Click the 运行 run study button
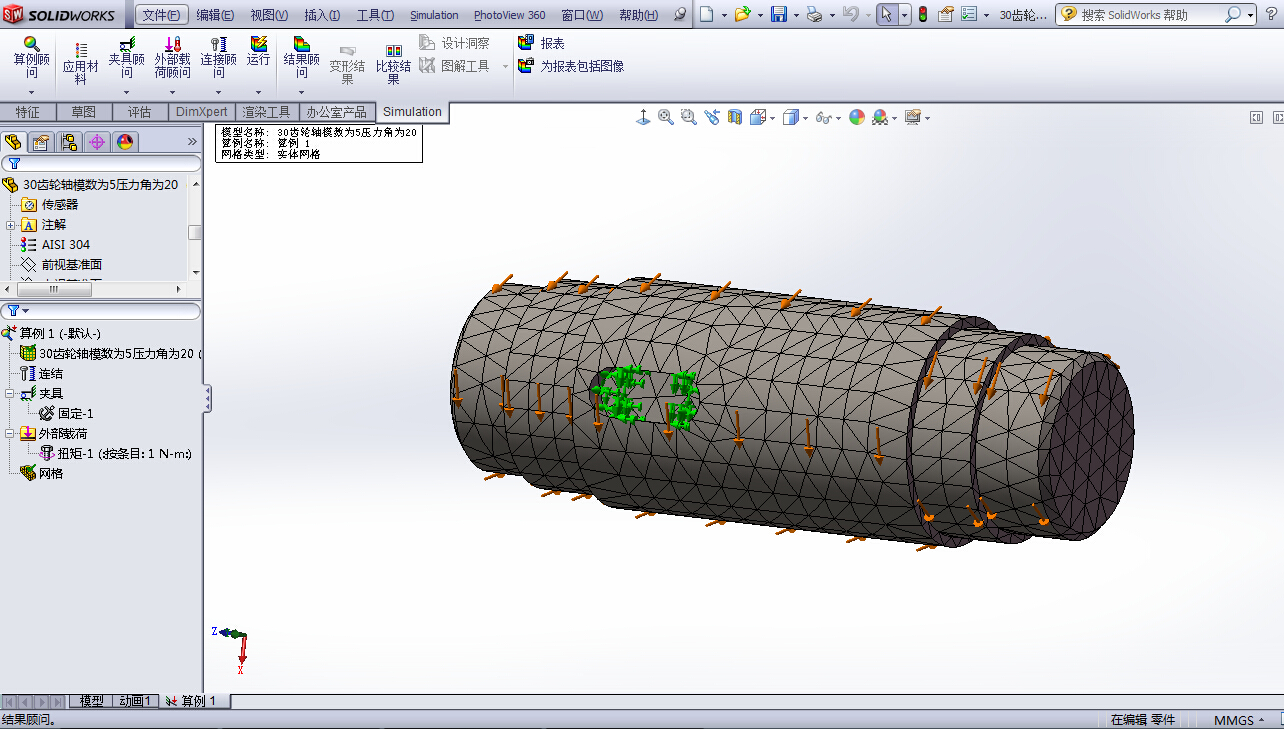This screenshot has height=729, width=1284. tap(258, 52)
